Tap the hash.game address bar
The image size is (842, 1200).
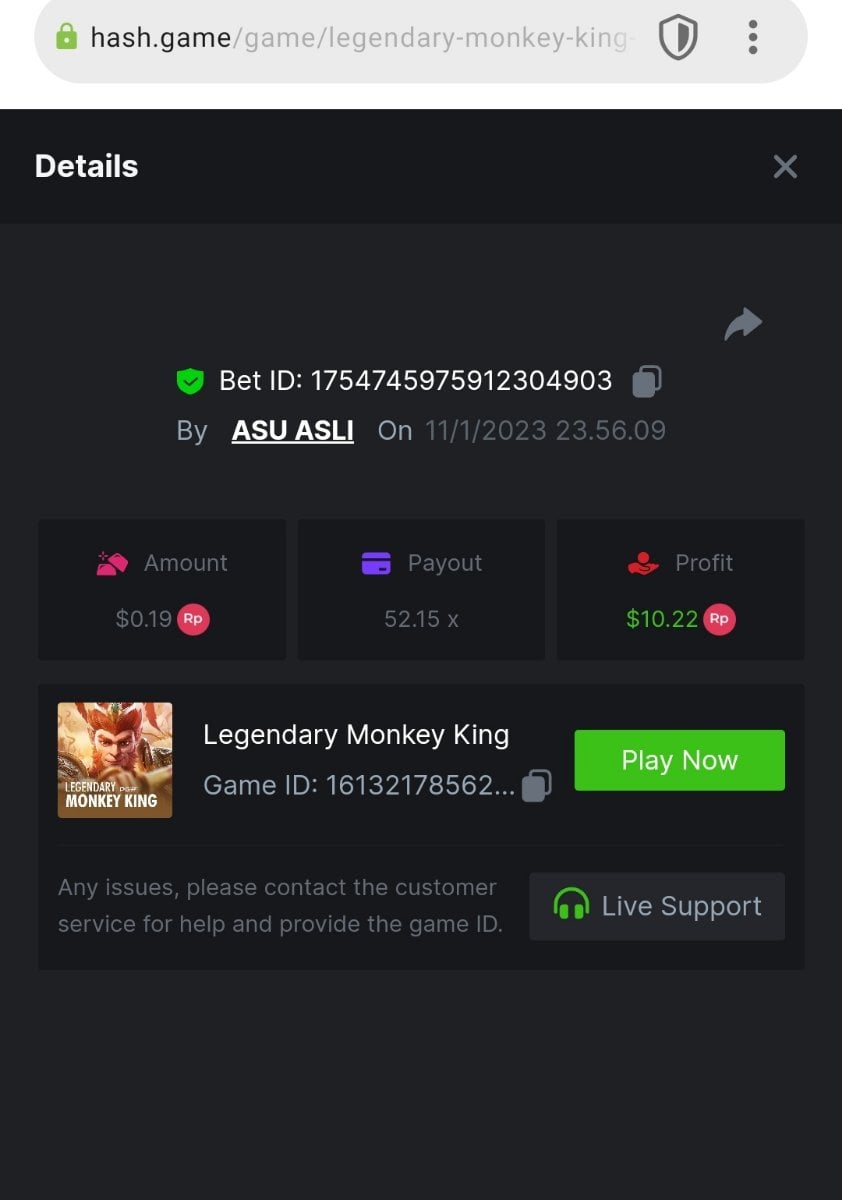pos(360,38)
